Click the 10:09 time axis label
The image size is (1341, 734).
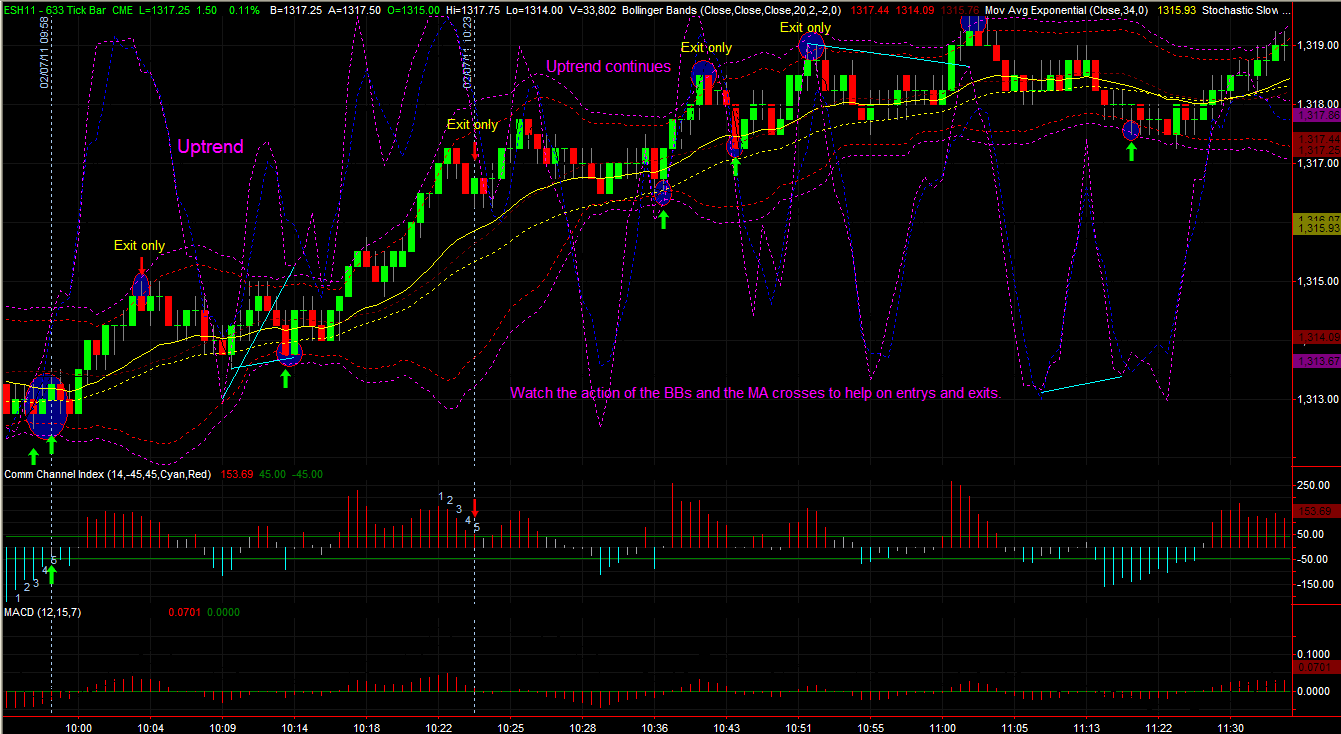click(224, 727)
